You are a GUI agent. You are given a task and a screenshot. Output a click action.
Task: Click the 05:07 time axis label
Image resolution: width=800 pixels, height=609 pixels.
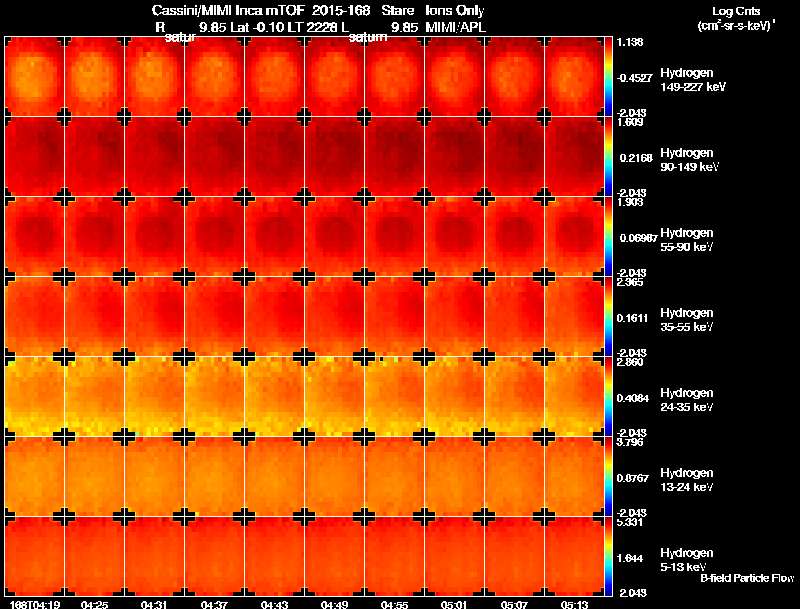pos(514,605)
